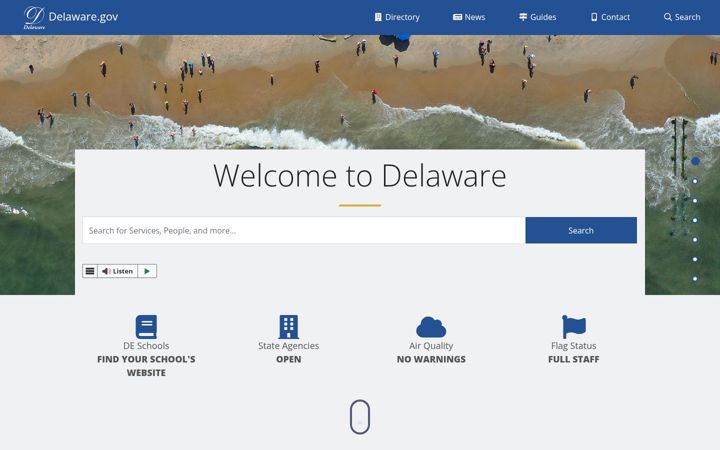Open State Agencies OPEN status link

(x=288, y=359)
